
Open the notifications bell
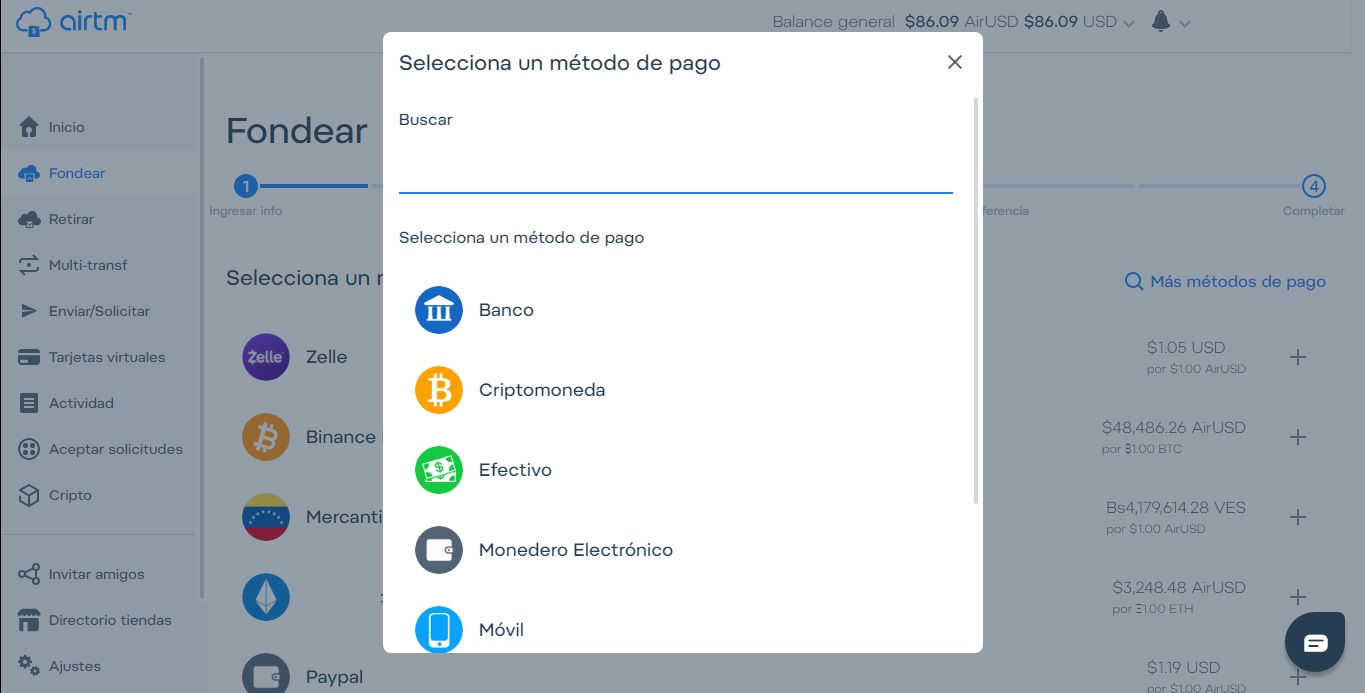point(1161,21)
